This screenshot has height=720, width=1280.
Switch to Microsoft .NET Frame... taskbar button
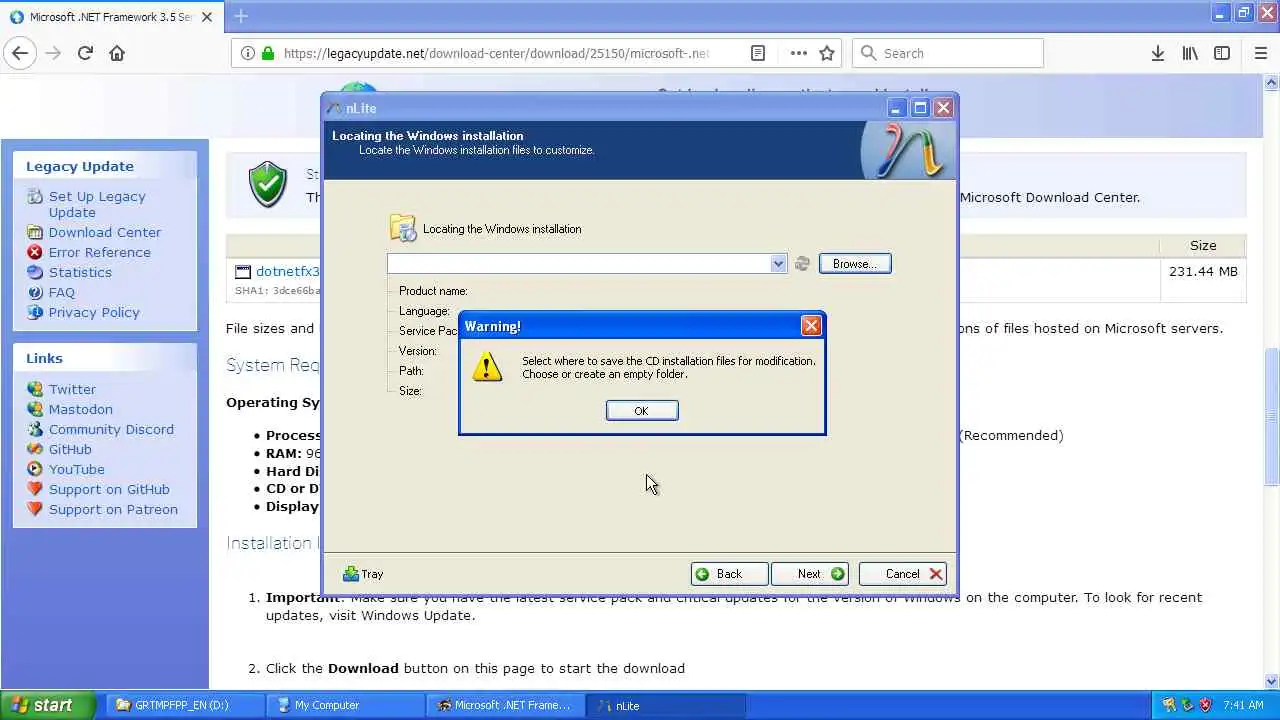pos(506,705)
